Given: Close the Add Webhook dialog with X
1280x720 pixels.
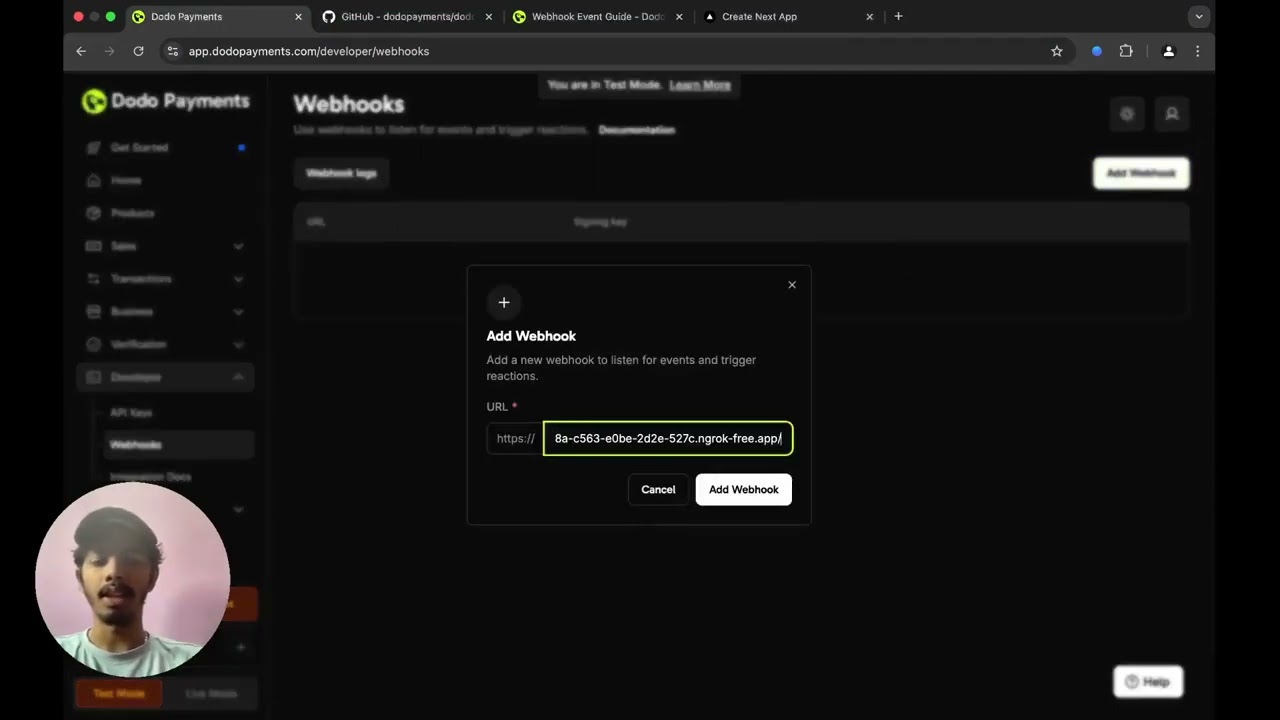Looking at the screenshot, I should click(792, 285).
